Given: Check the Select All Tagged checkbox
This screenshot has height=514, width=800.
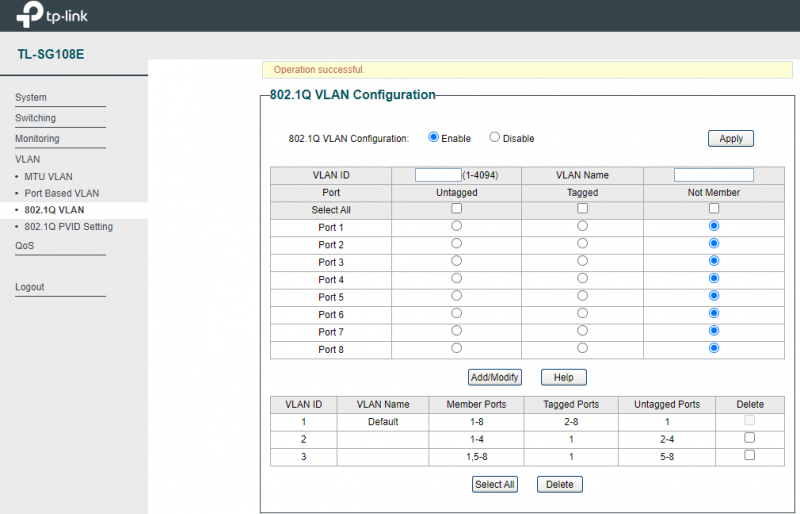Looking at the screenshot, I should click(583, 209).
